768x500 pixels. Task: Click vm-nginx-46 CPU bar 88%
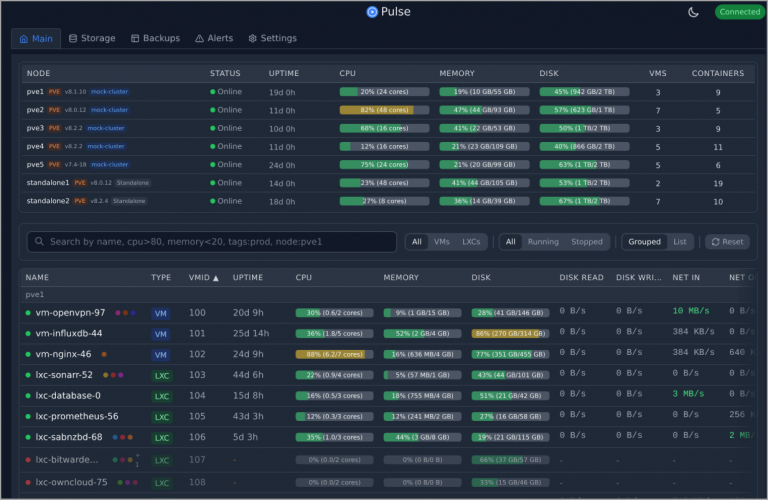(x=334, y=354)
